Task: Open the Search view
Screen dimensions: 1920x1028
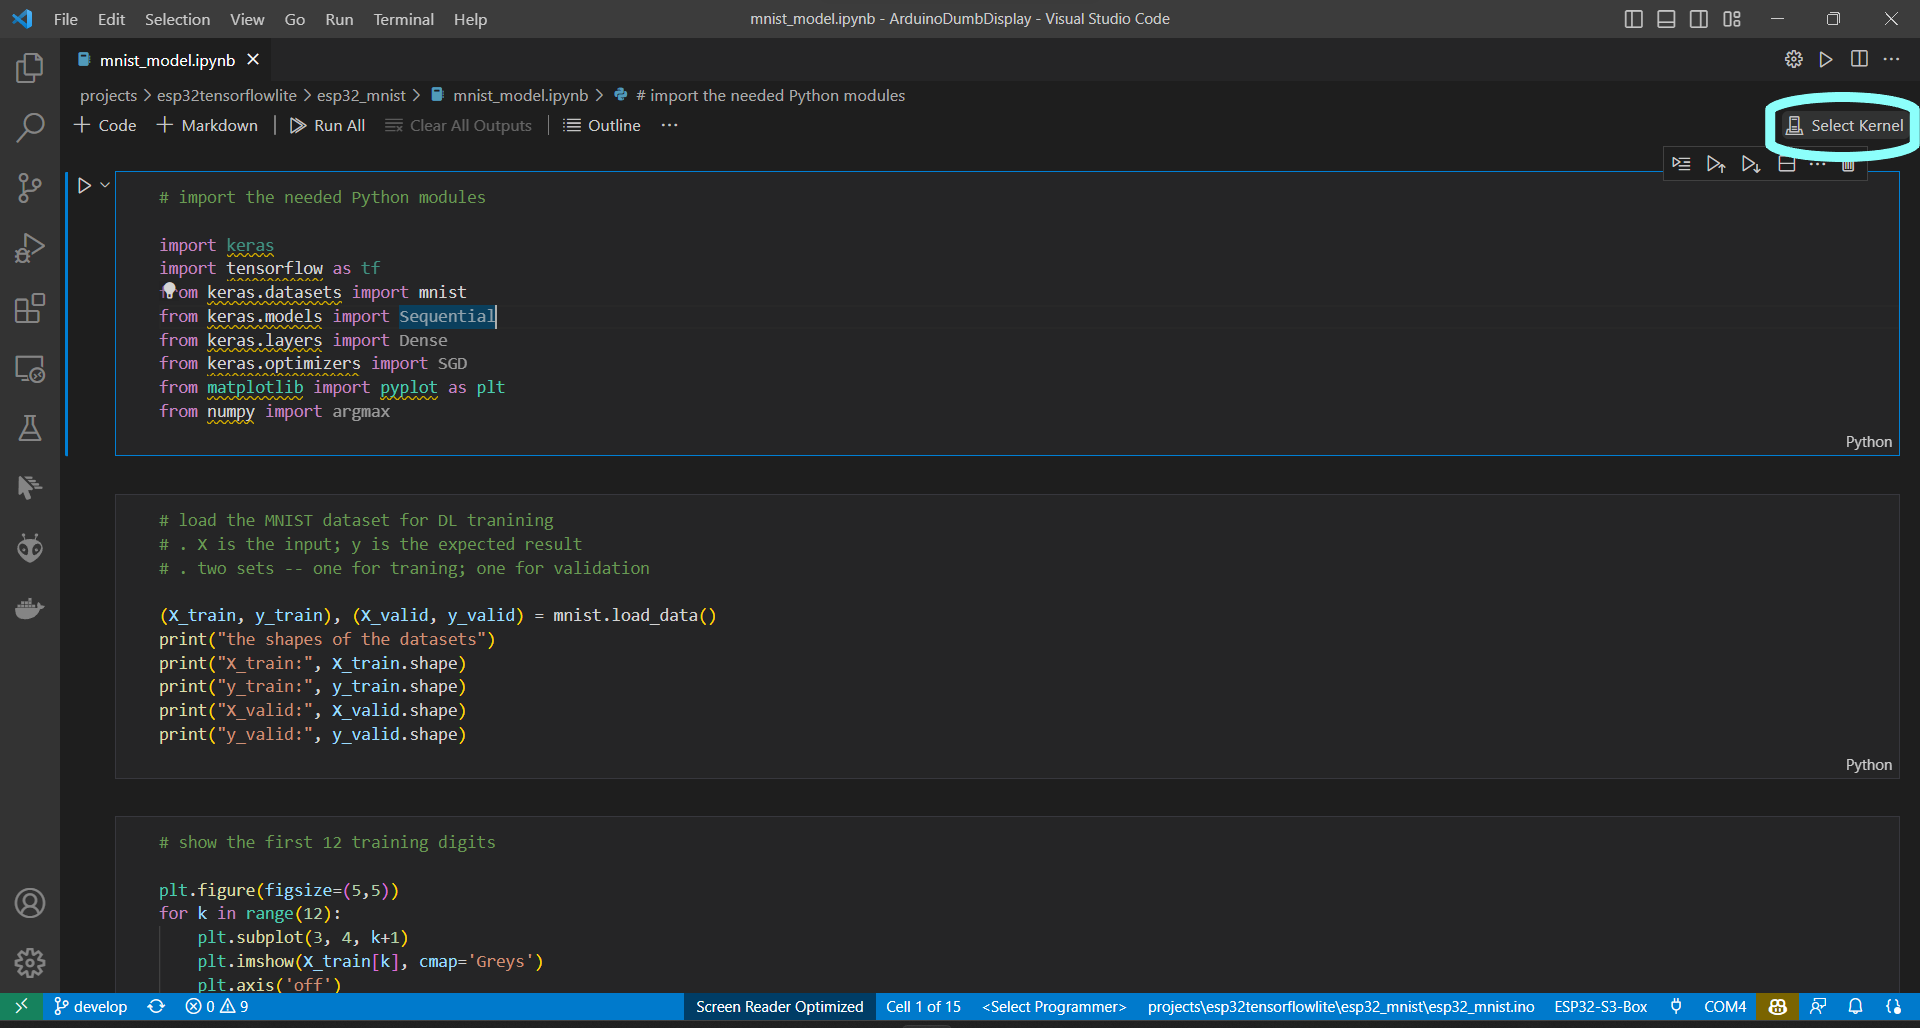Action: 30,127
